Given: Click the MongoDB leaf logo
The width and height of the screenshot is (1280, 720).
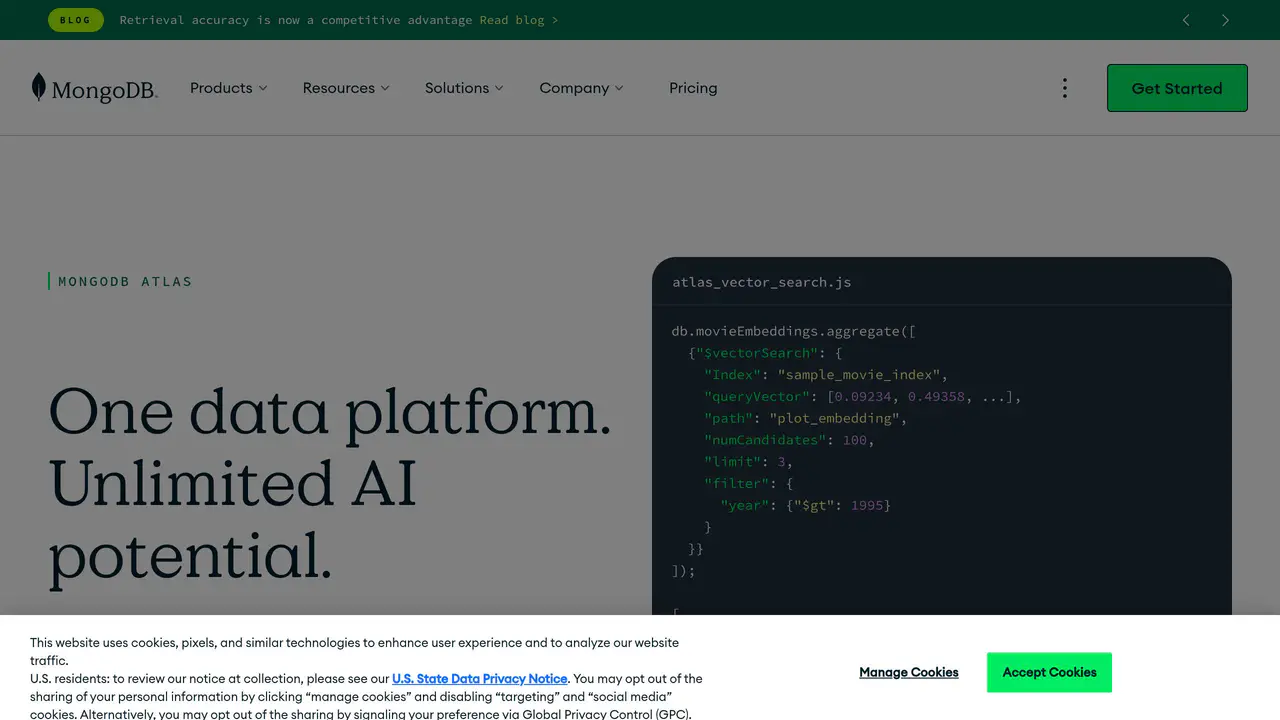Looking at the screenshot, I should coord(95,88).
